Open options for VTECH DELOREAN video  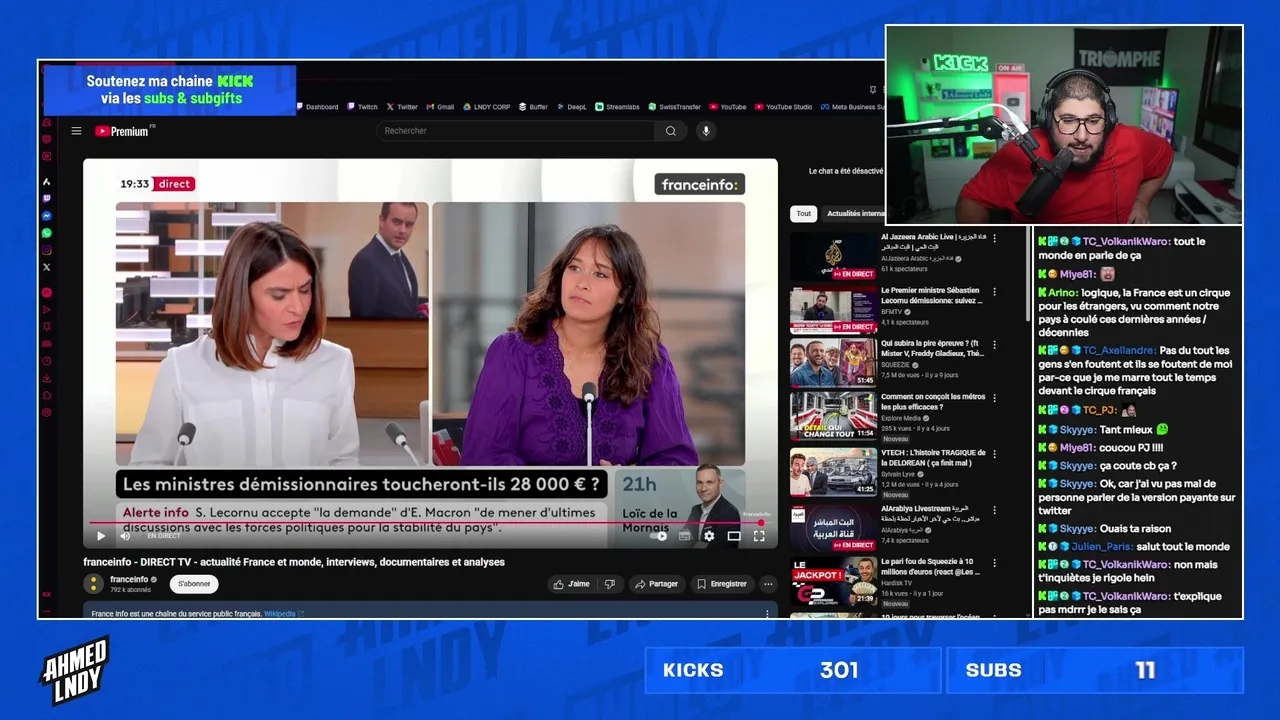click(x=993, y=455)
